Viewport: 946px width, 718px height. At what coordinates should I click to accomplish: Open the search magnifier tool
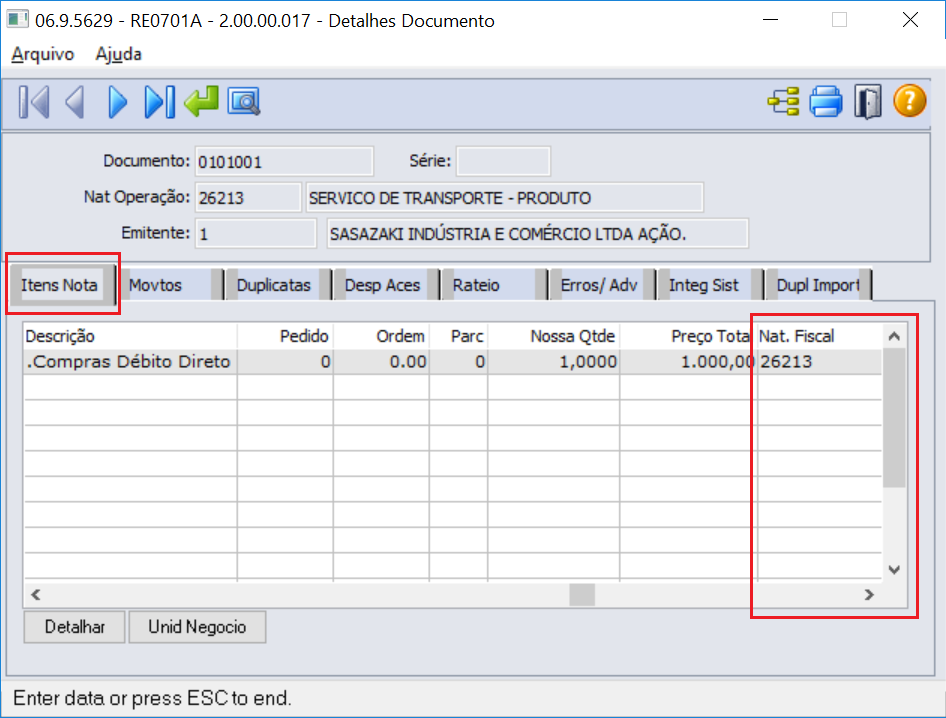coord(244,101)
